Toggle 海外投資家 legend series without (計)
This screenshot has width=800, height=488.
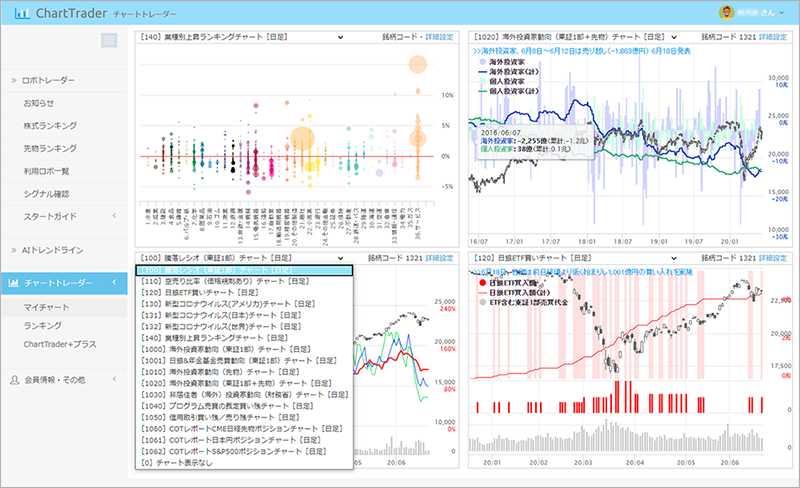502,62
